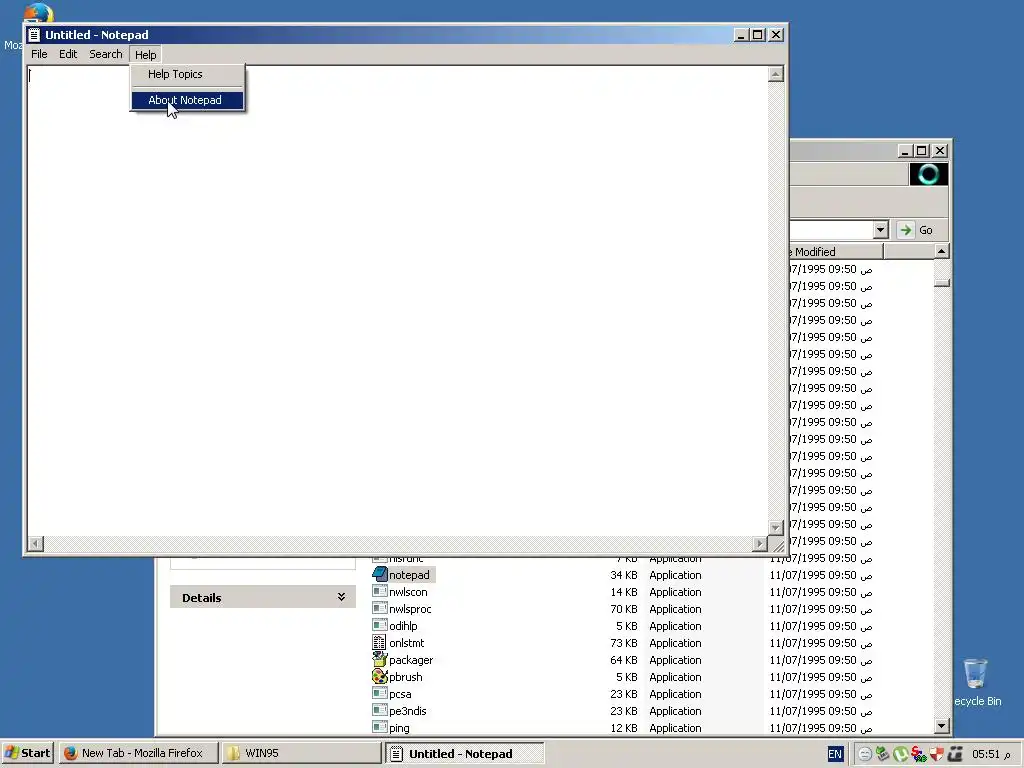Click the Application type in the odihlp row
This screenshot has height=768, width=1024.
(675, 626)
